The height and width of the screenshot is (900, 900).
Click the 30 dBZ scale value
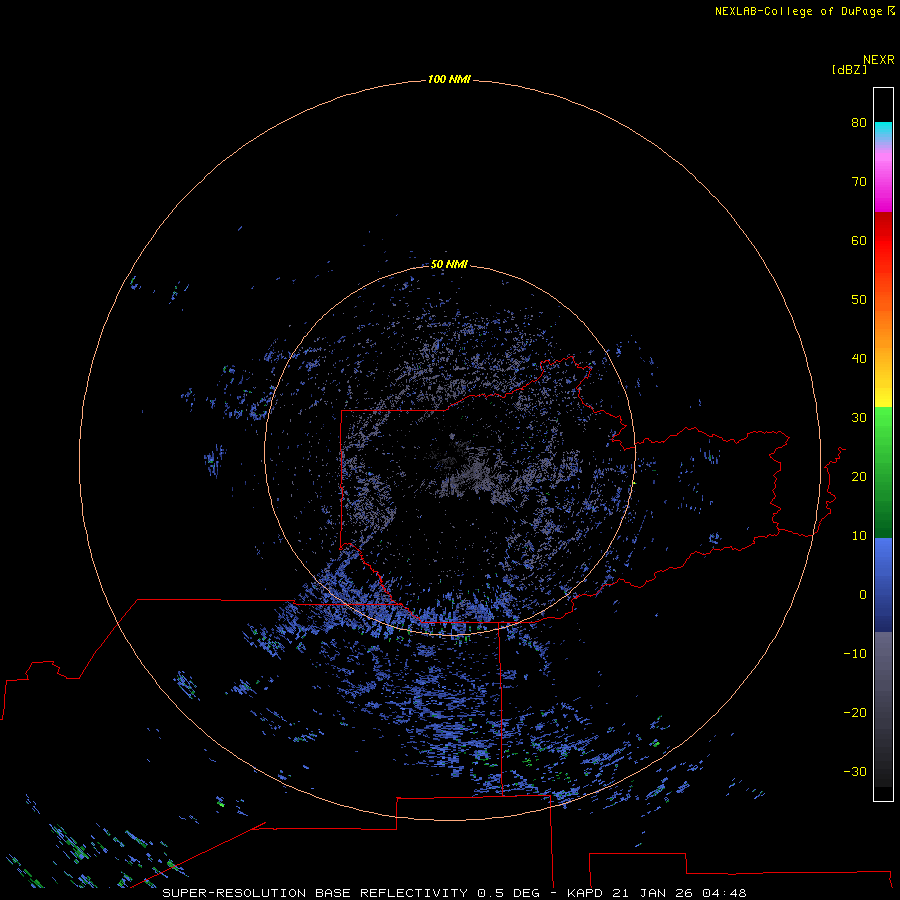click(859, 418)
